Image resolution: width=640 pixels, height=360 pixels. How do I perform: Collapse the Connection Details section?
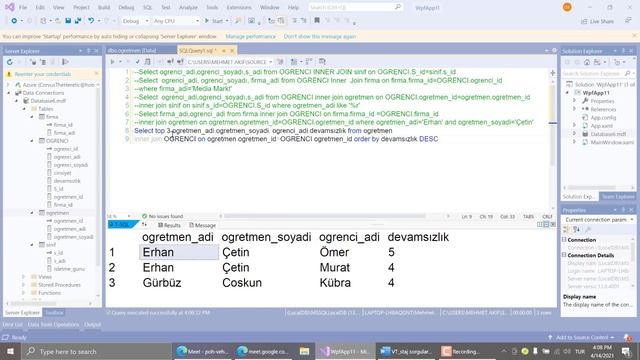564,255
